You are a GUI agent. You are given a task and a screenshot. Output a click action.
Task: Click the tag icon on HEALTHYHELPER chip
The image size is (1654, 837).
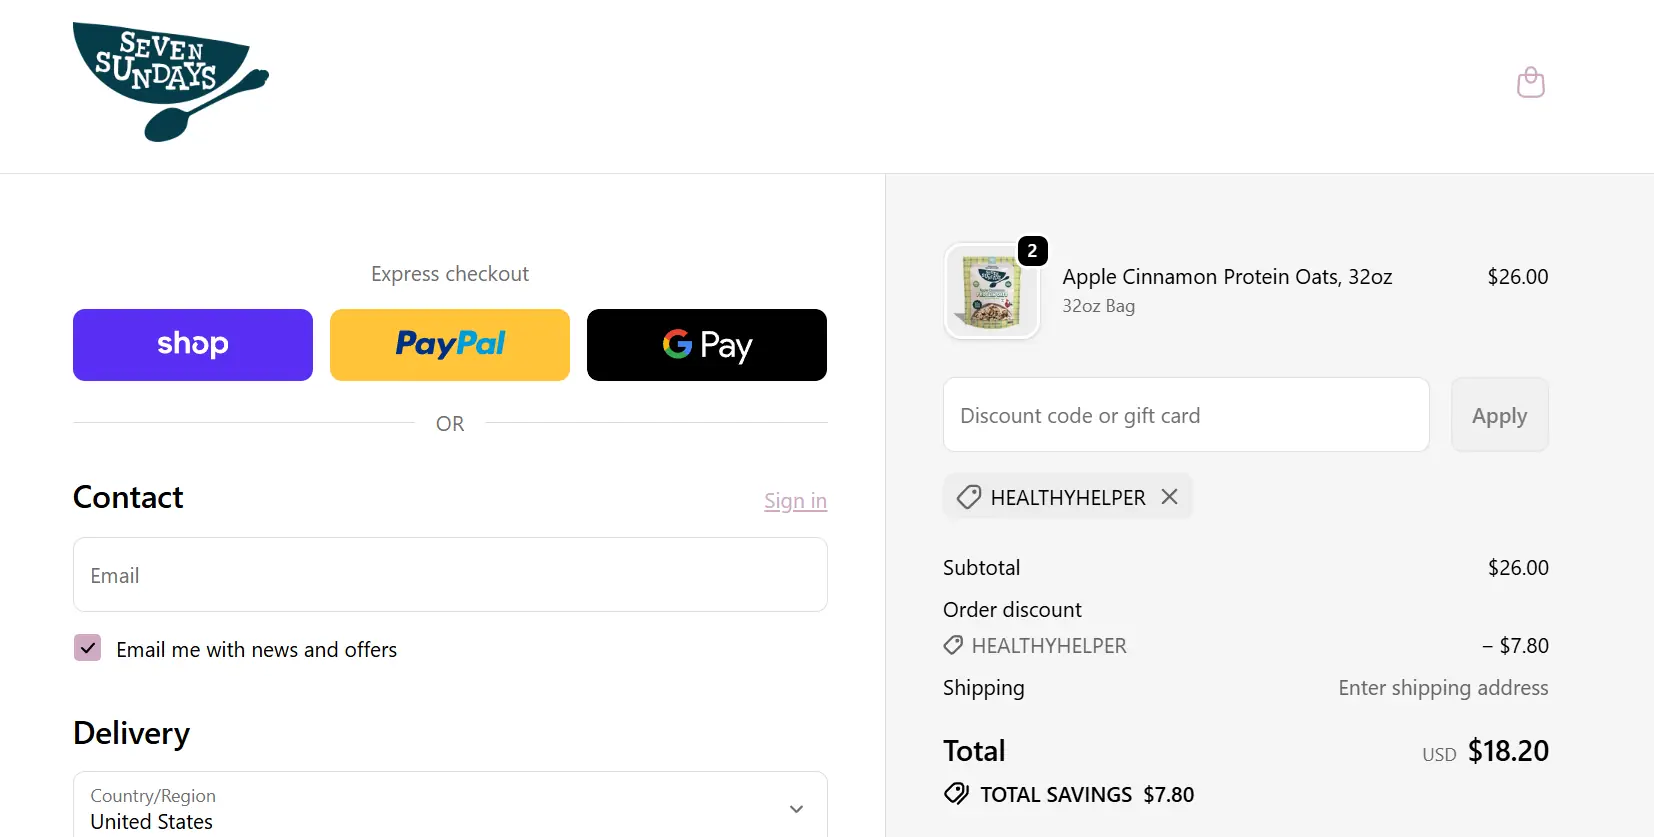(969, 497)
